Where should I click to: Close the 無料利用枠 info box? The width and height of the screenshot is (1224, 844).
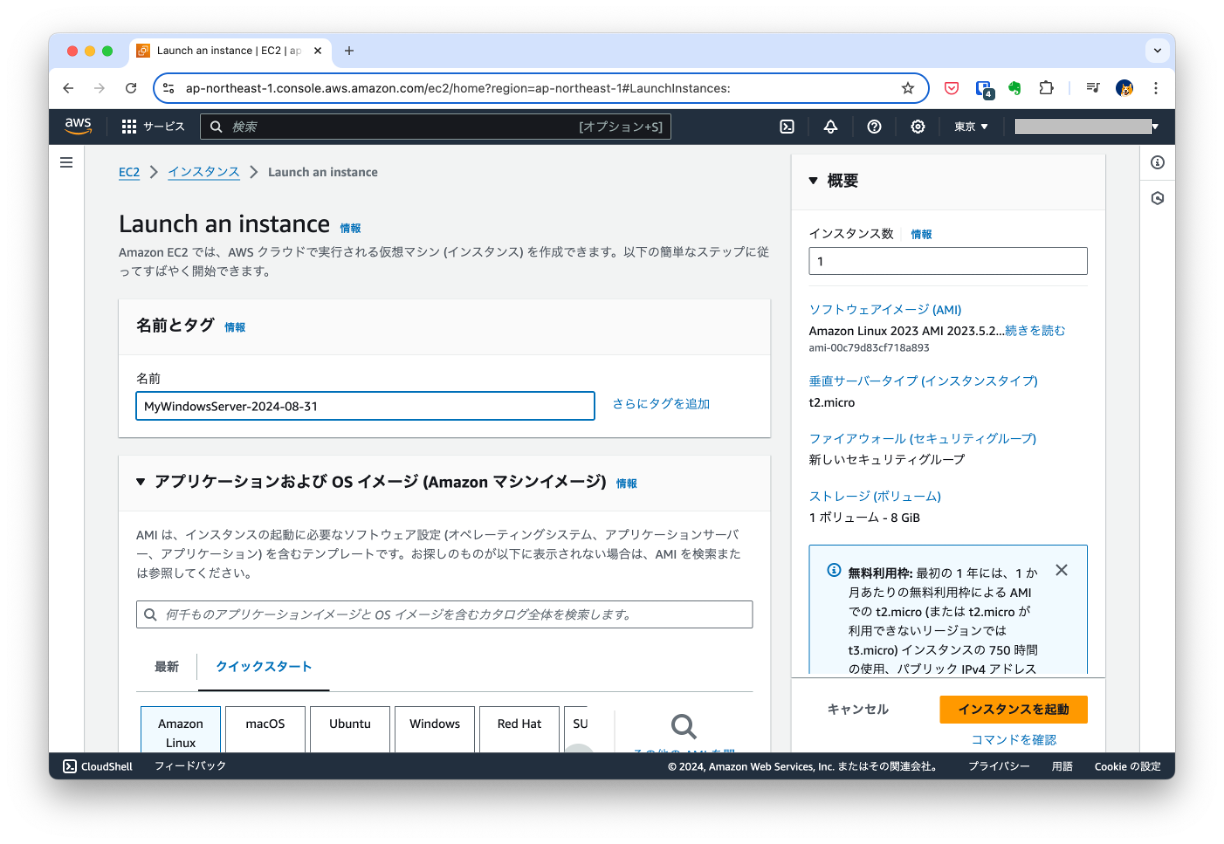[x=1062, y=570]
